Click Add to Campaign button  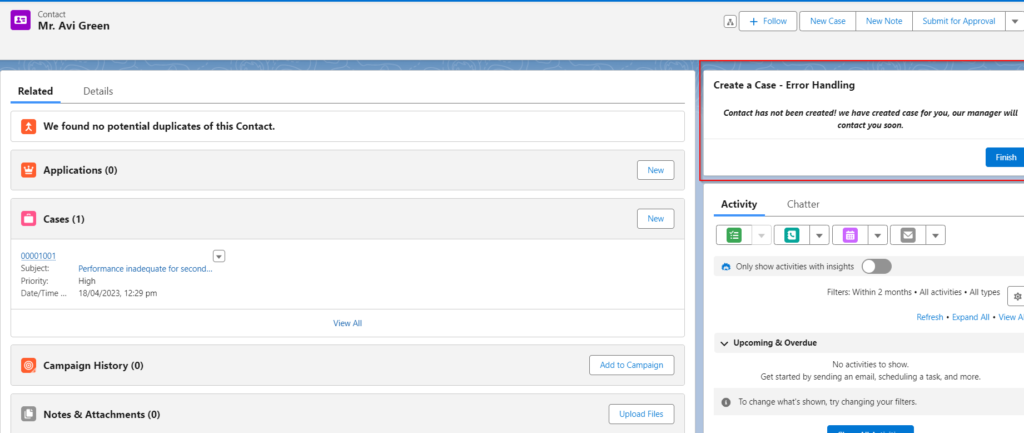(x=631, y=365)
